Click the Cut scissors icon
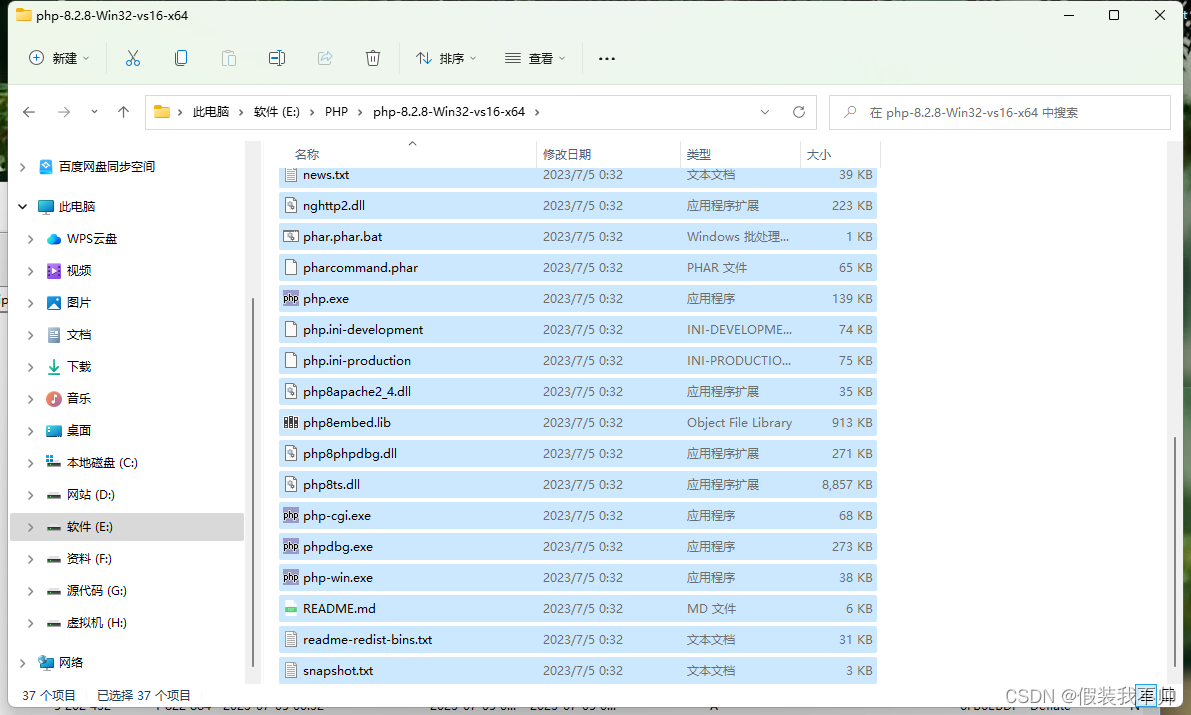 [x=133, y=59]
